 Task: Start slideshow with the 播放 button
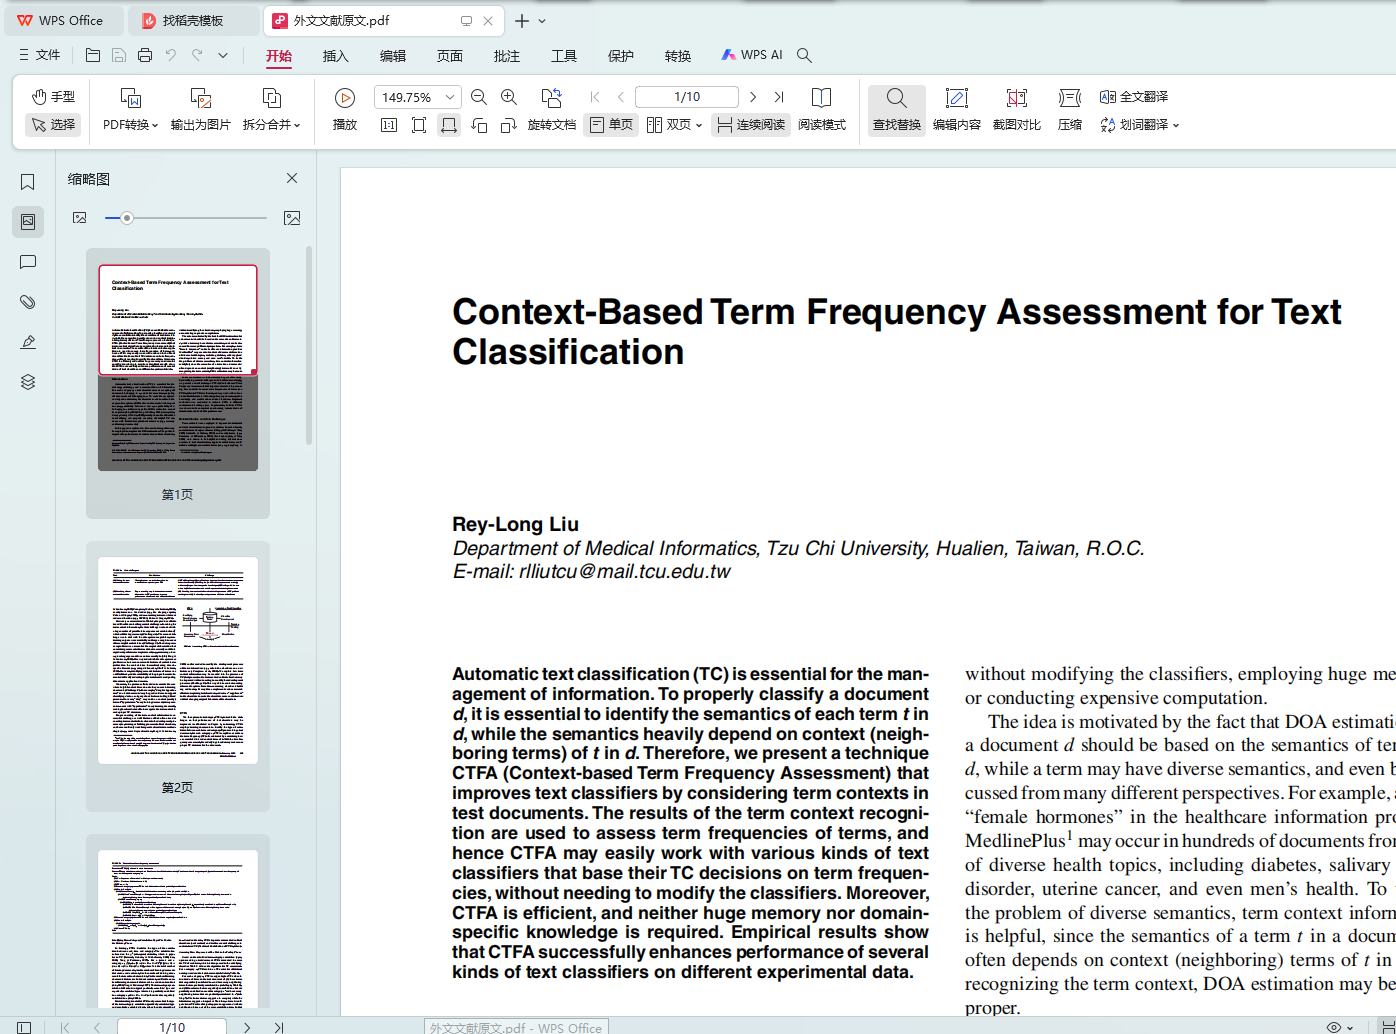point(345,109)
